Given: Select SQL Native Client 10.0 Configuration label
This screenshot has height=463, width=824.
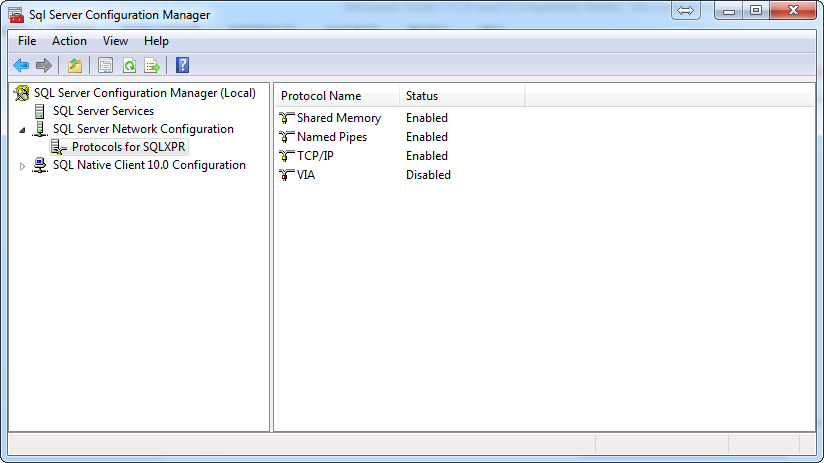Looking at the screenshot, I should pyautogui.click(x=149, y=165).
